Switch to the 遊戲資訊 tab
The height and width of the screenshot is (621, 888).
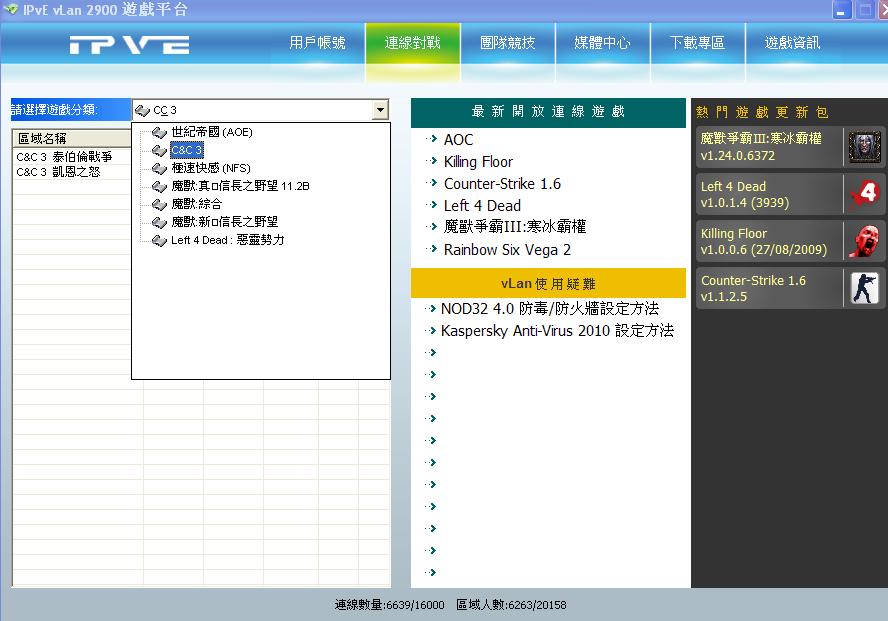click(x=792, y=44)
